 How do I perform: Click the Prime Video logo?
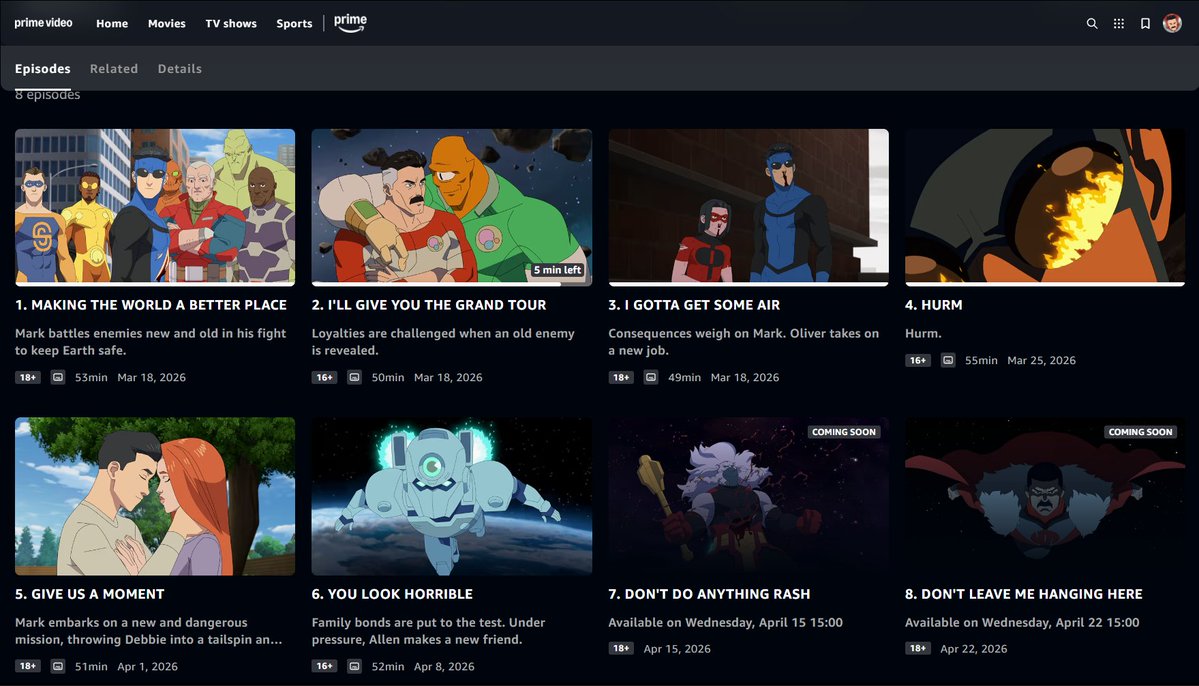point(44,23)
